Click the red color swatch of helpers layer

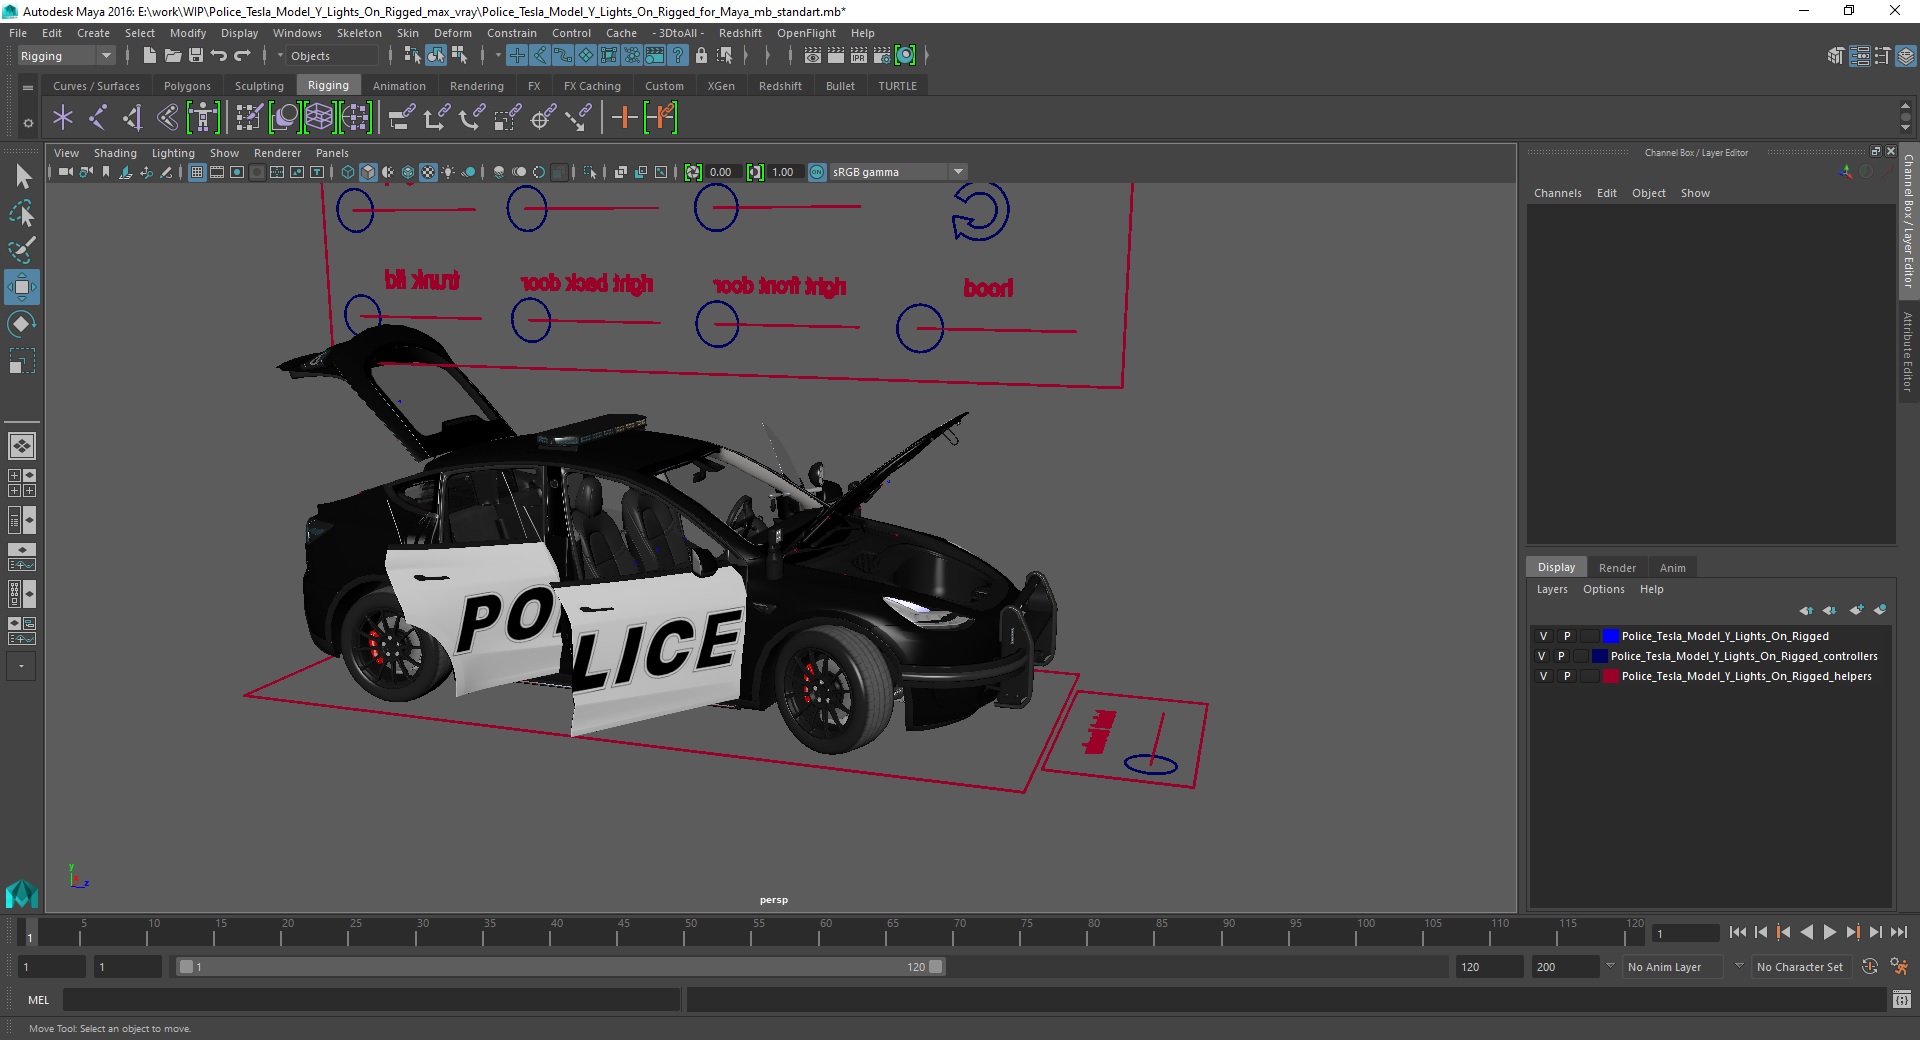(x=1610, y=676)
